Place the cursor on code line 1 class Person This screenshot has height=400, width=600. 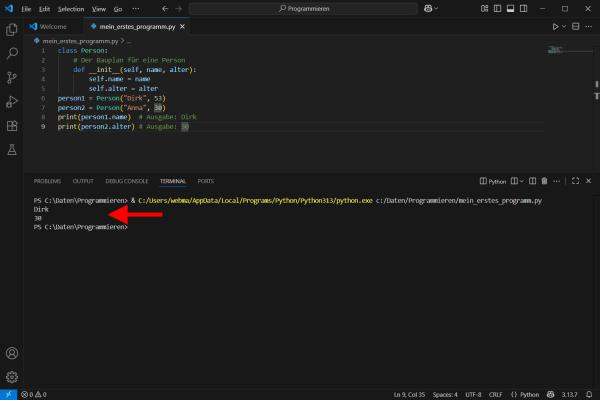pos(83,51)
